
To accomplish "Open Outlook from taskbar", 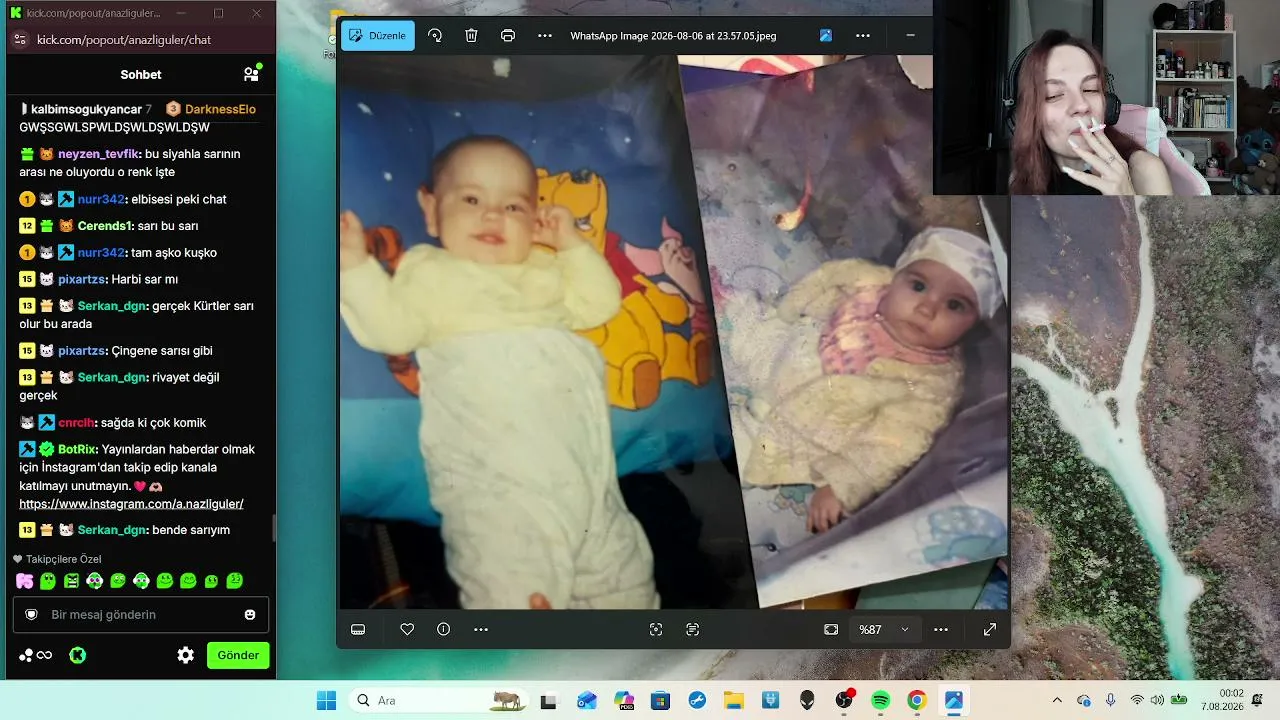I will pyautogui.click(x=586, y=700).
